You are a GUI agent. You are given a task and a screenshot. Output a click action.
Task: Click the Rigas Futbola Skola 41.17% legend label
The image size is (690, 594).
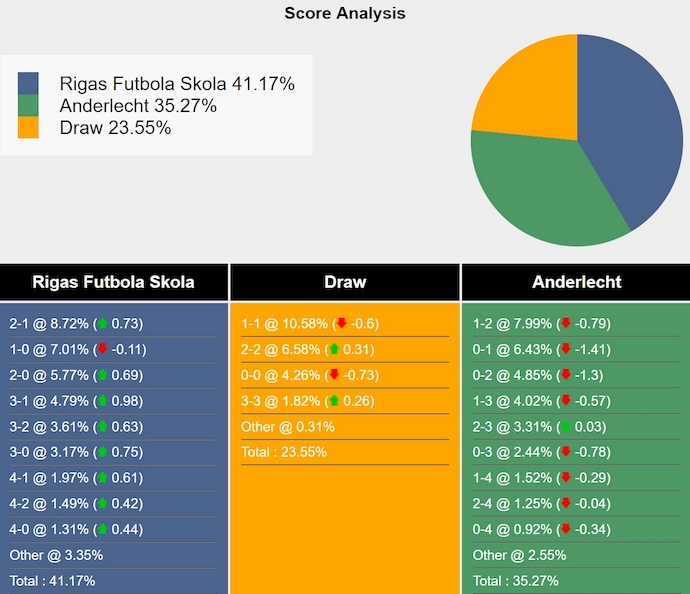tap(177, 84)
